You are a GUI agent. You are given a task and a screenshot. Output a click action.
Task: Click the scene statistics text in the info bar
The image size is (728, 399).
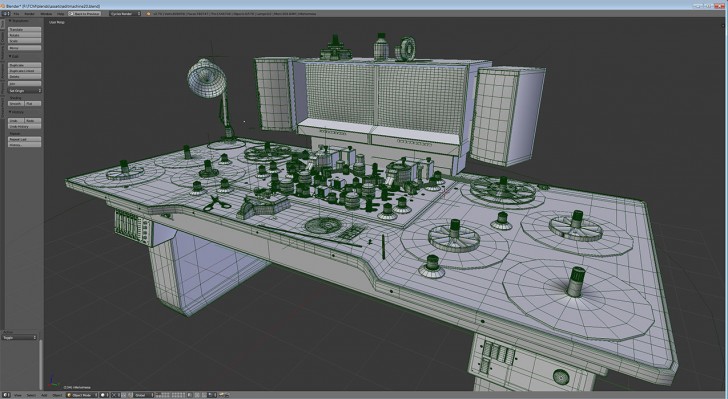pos(234,13)
